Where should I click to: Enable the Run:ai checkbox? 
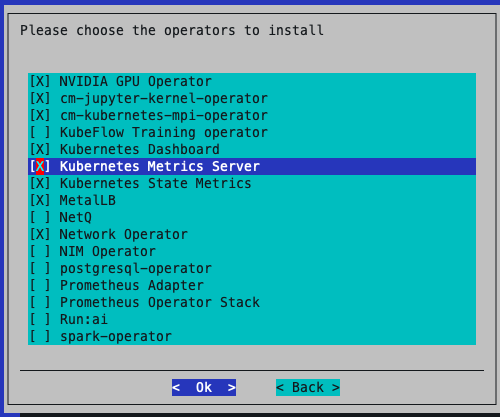tap(40, 319)
